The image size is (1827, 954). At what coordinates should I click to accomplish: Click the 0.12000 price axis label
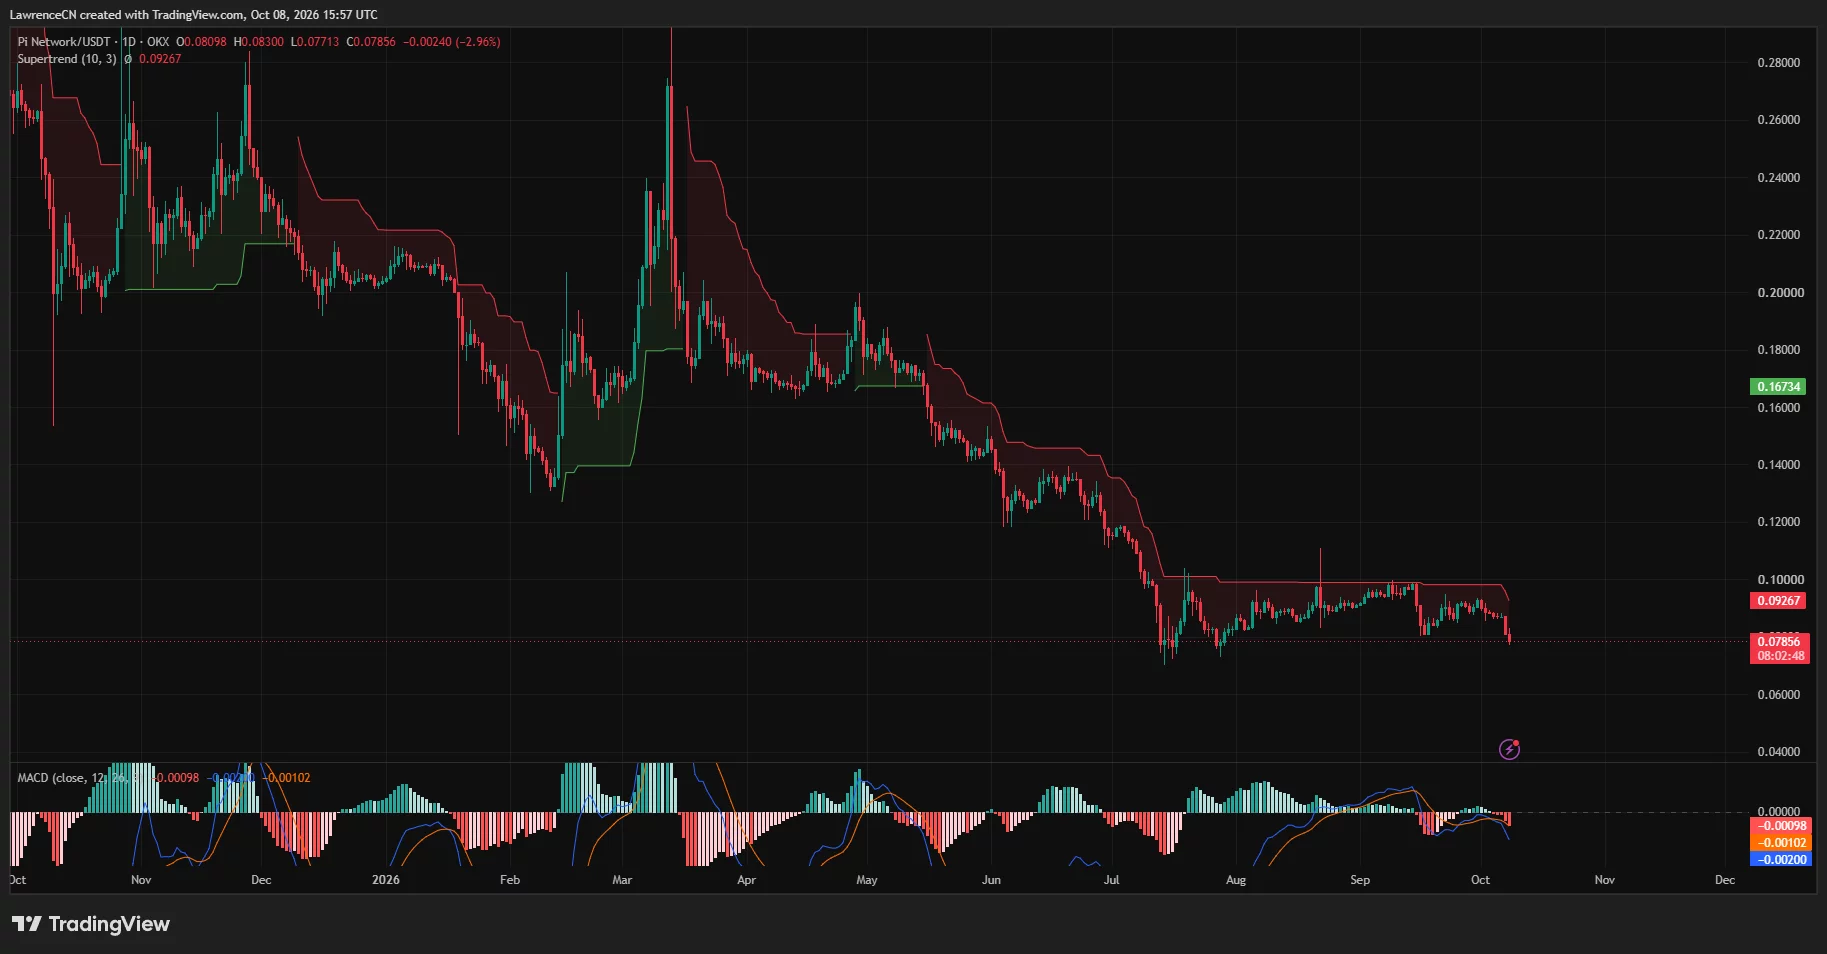click(1779, 522)
